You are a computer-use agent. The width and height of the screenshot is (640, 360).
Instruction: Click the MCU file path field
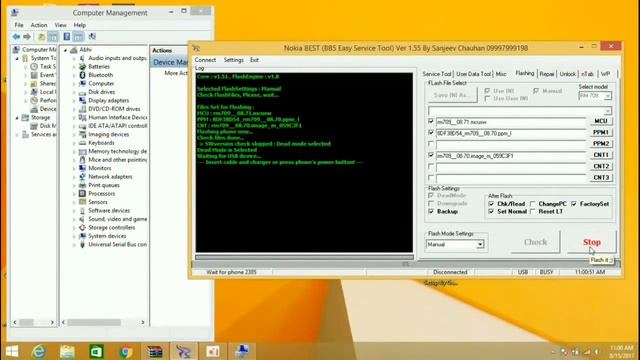pyautogui.click(x=511, y=122)
